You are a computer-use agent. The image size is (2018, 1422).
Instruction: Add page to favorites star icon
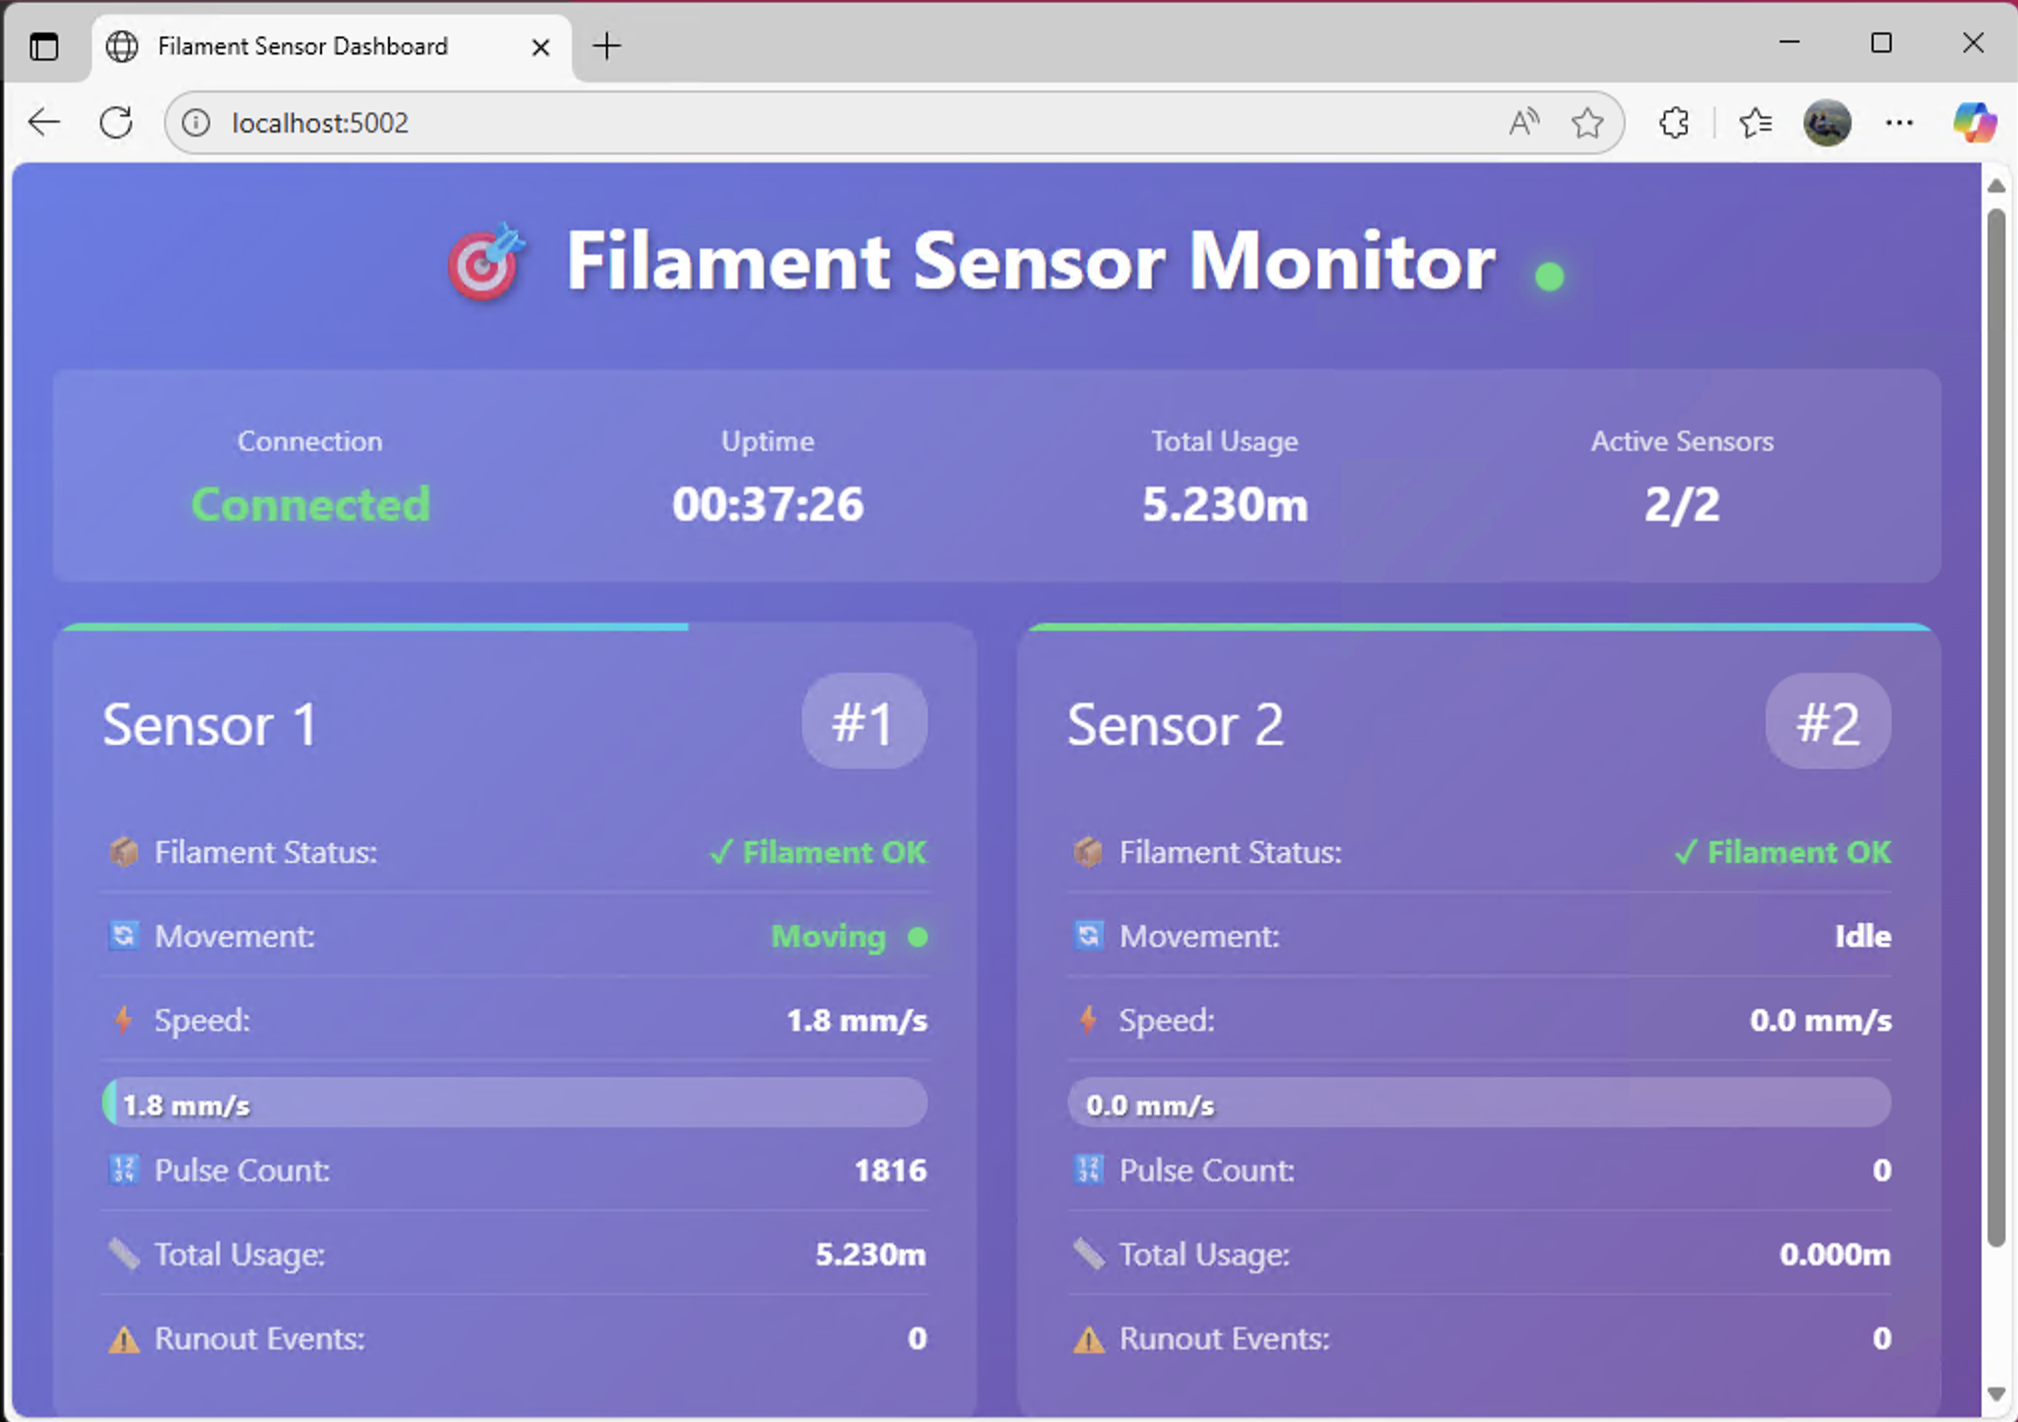coord(1587,123)
